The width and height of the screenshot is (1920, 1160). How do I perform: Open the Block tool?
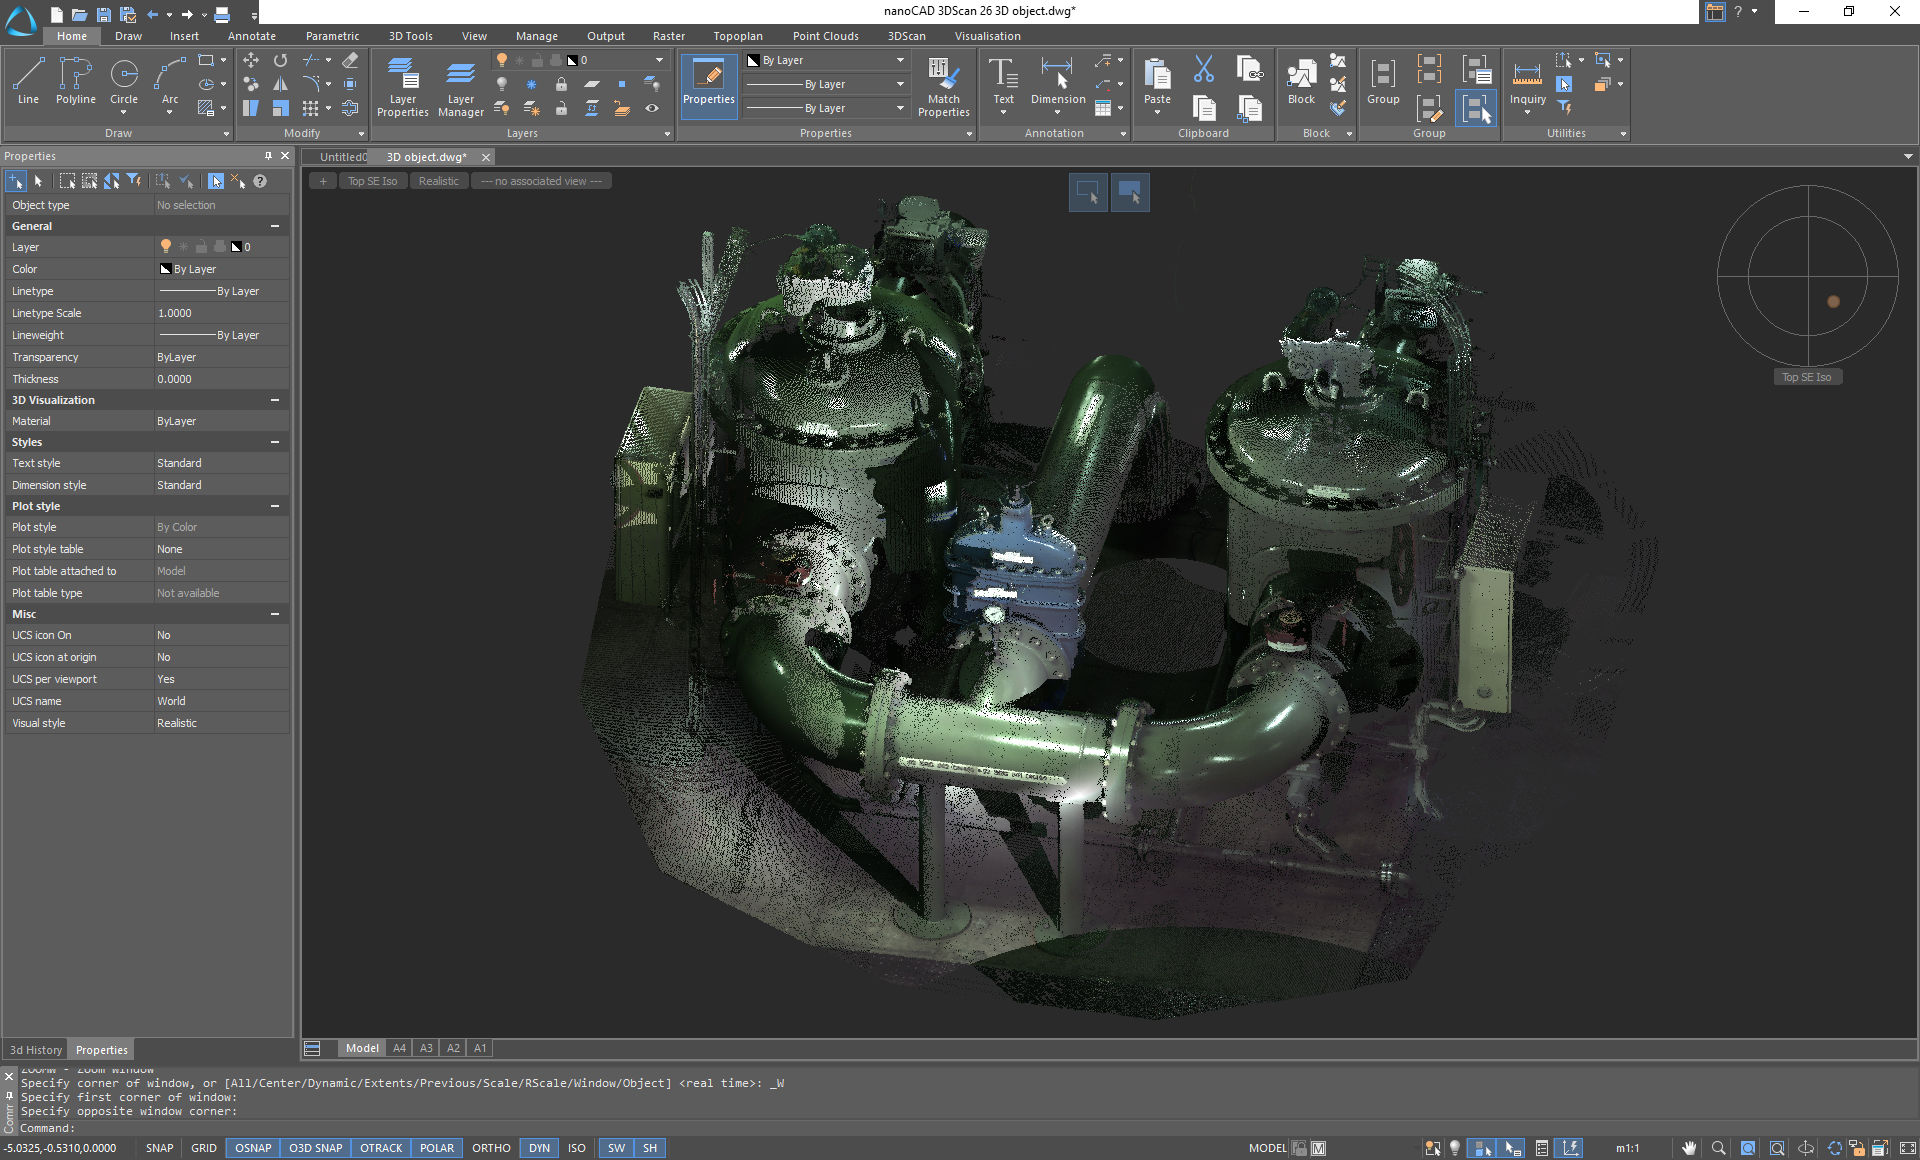pyautogui.click(x=1301, y=82)
